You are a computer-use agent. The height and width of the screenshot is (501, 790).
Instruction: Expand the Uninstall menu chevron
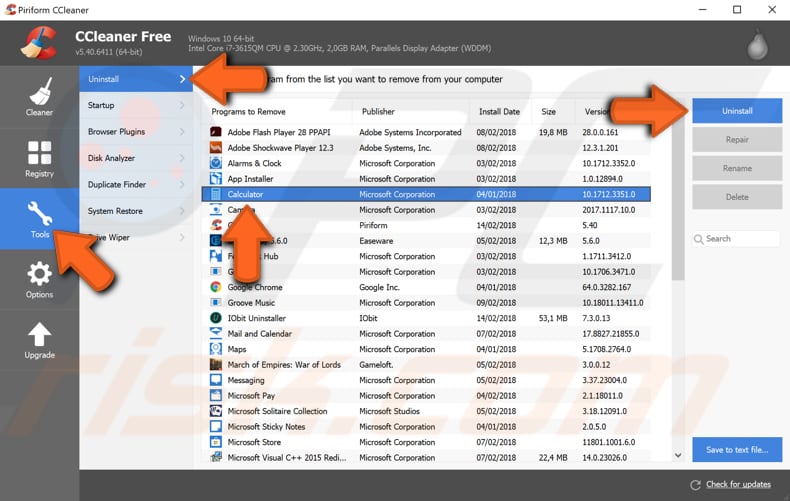(182, 79)
